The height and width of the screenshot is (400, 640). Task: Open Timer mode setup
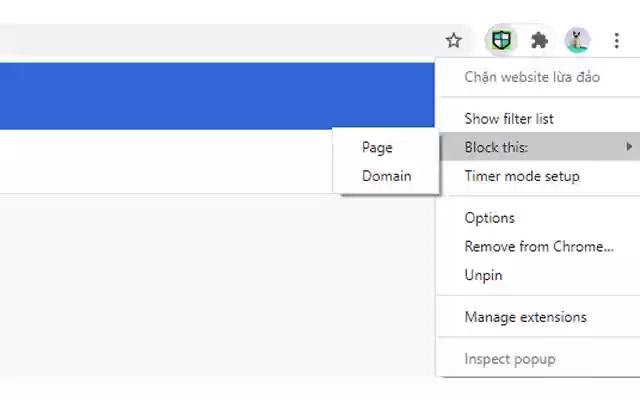click(x=522, y=176)
